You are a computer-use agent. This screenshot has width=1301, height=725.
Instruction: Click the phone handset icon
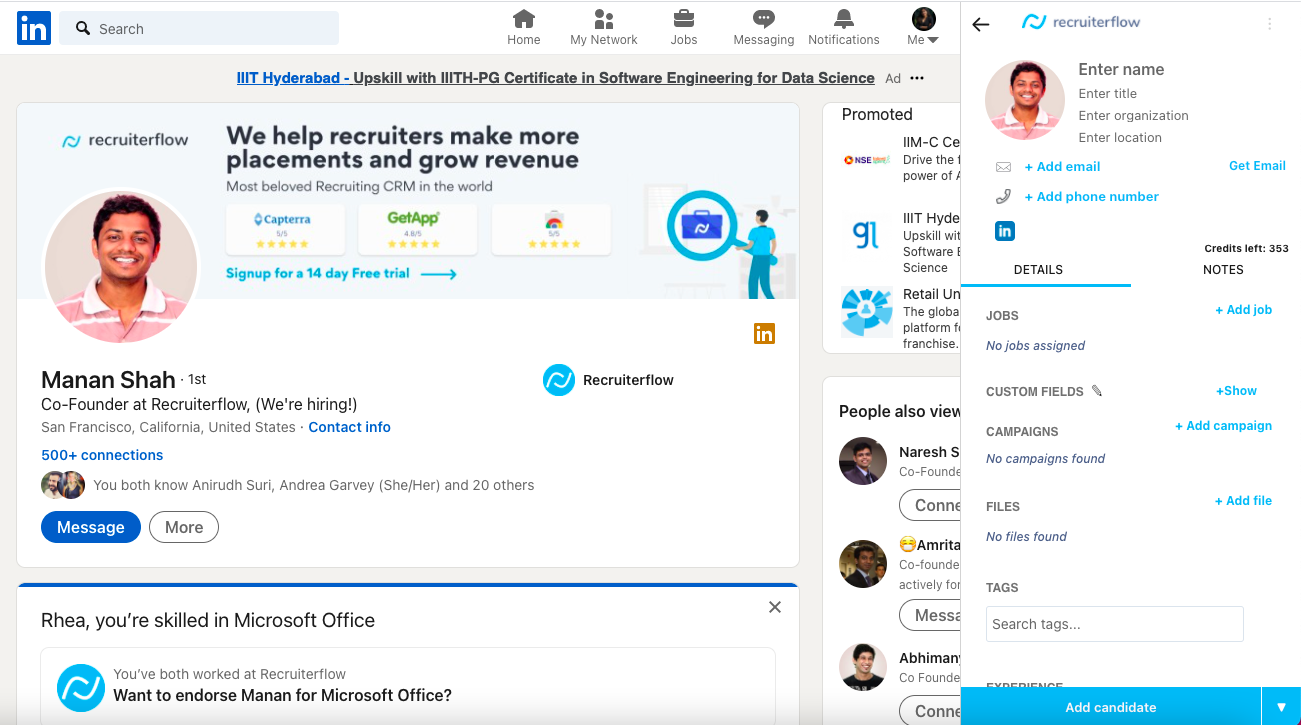1003,197
